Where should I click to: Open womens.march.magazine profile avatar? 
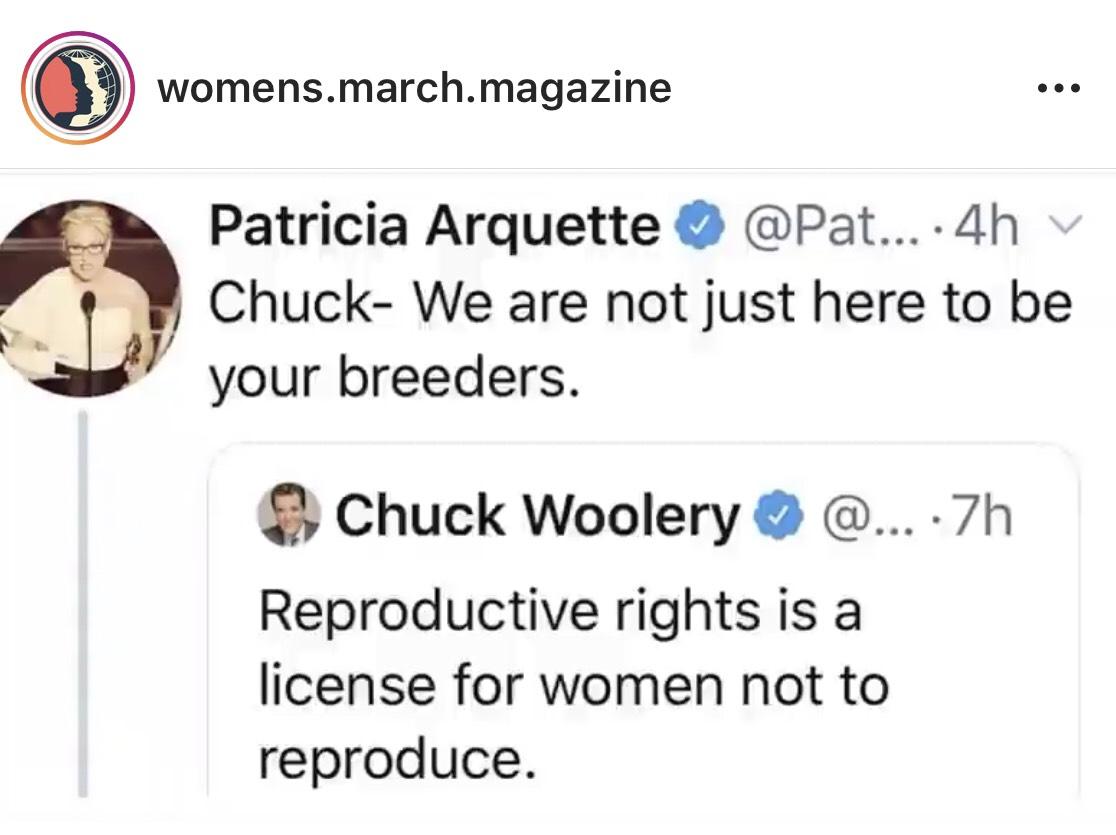(78, 88)
